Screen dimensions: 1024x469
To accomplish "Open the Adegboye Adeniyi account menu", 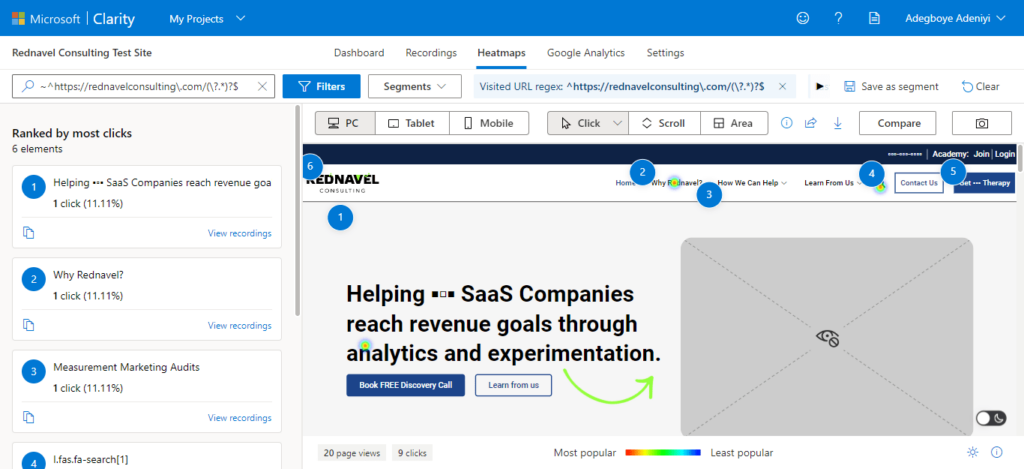I will click(x=956, y=18).
